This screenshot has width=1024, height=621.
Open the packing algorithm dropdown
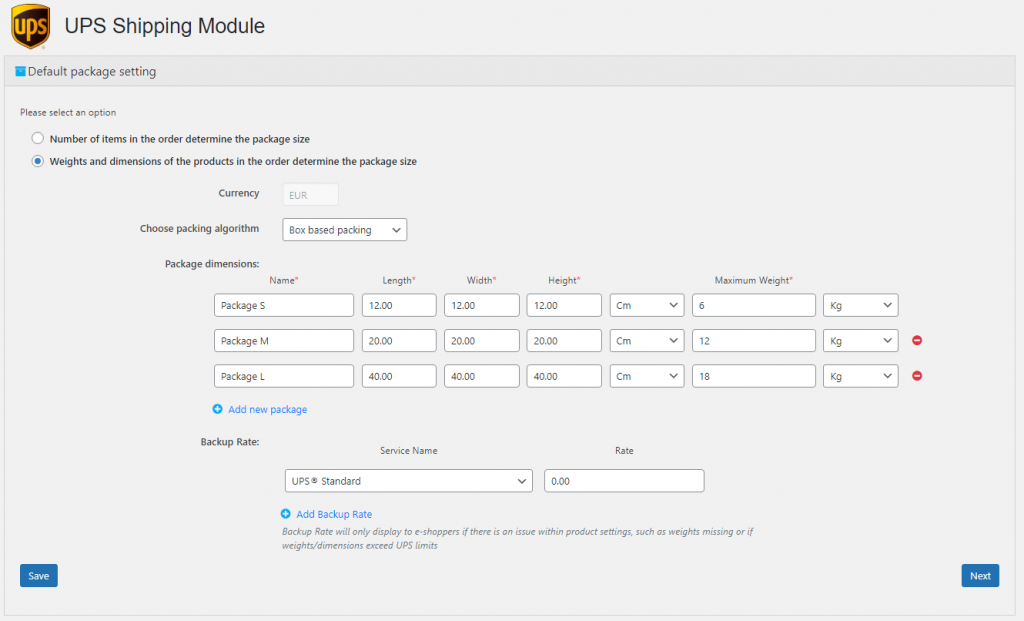point(344,230)
